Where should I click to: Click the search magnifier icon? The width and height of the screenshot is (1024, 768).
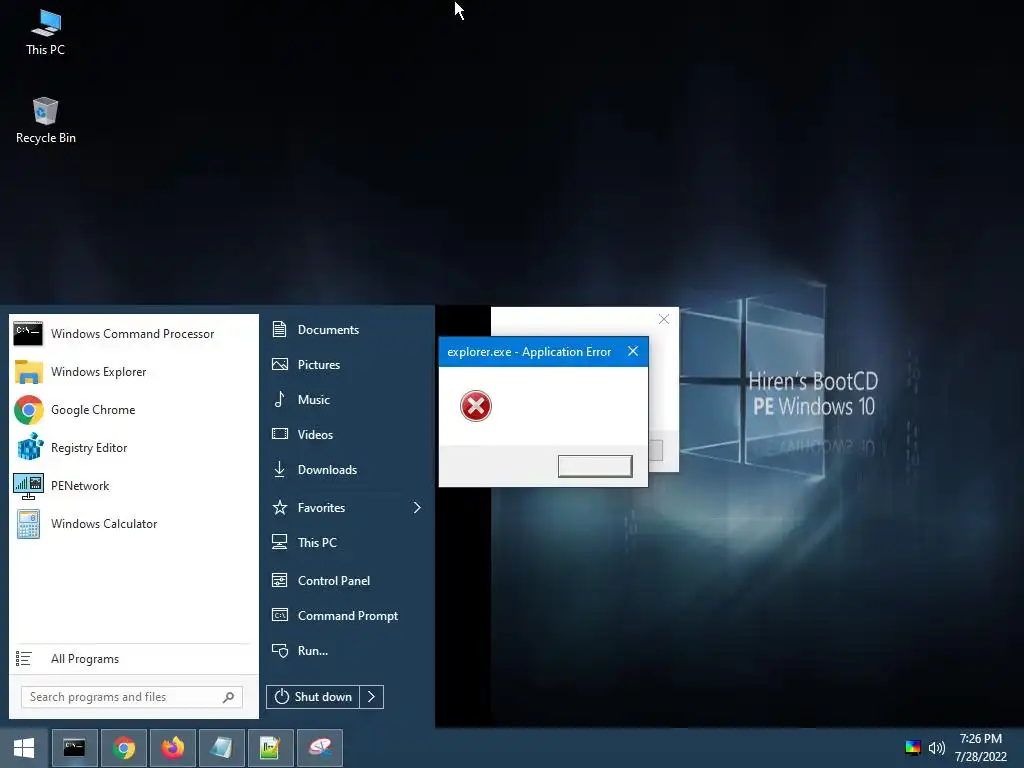(x=229, y=697)
